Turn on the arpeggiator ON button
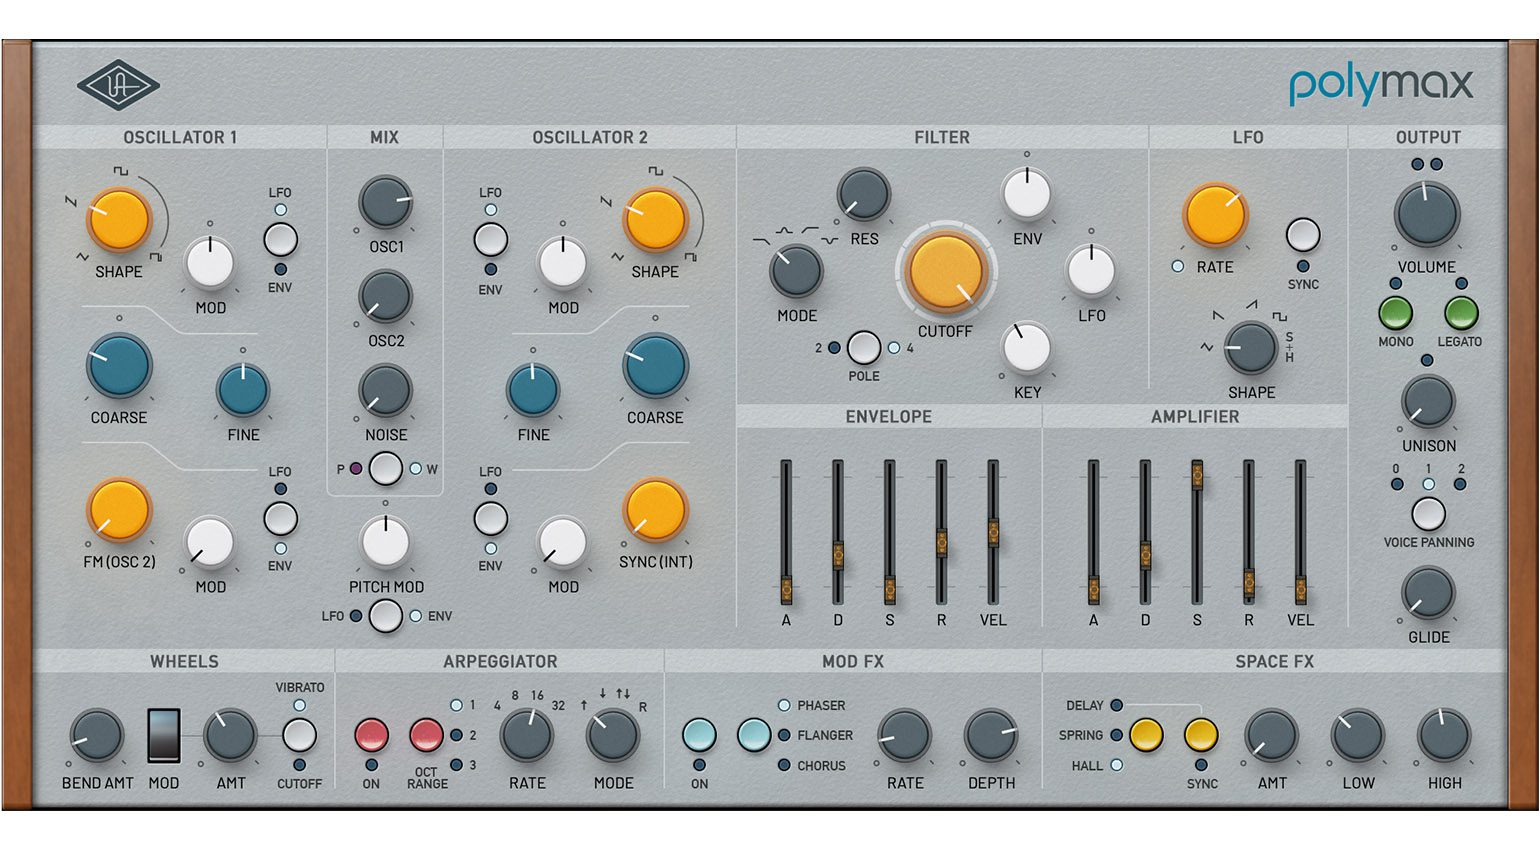 click(x=372, y=736)
